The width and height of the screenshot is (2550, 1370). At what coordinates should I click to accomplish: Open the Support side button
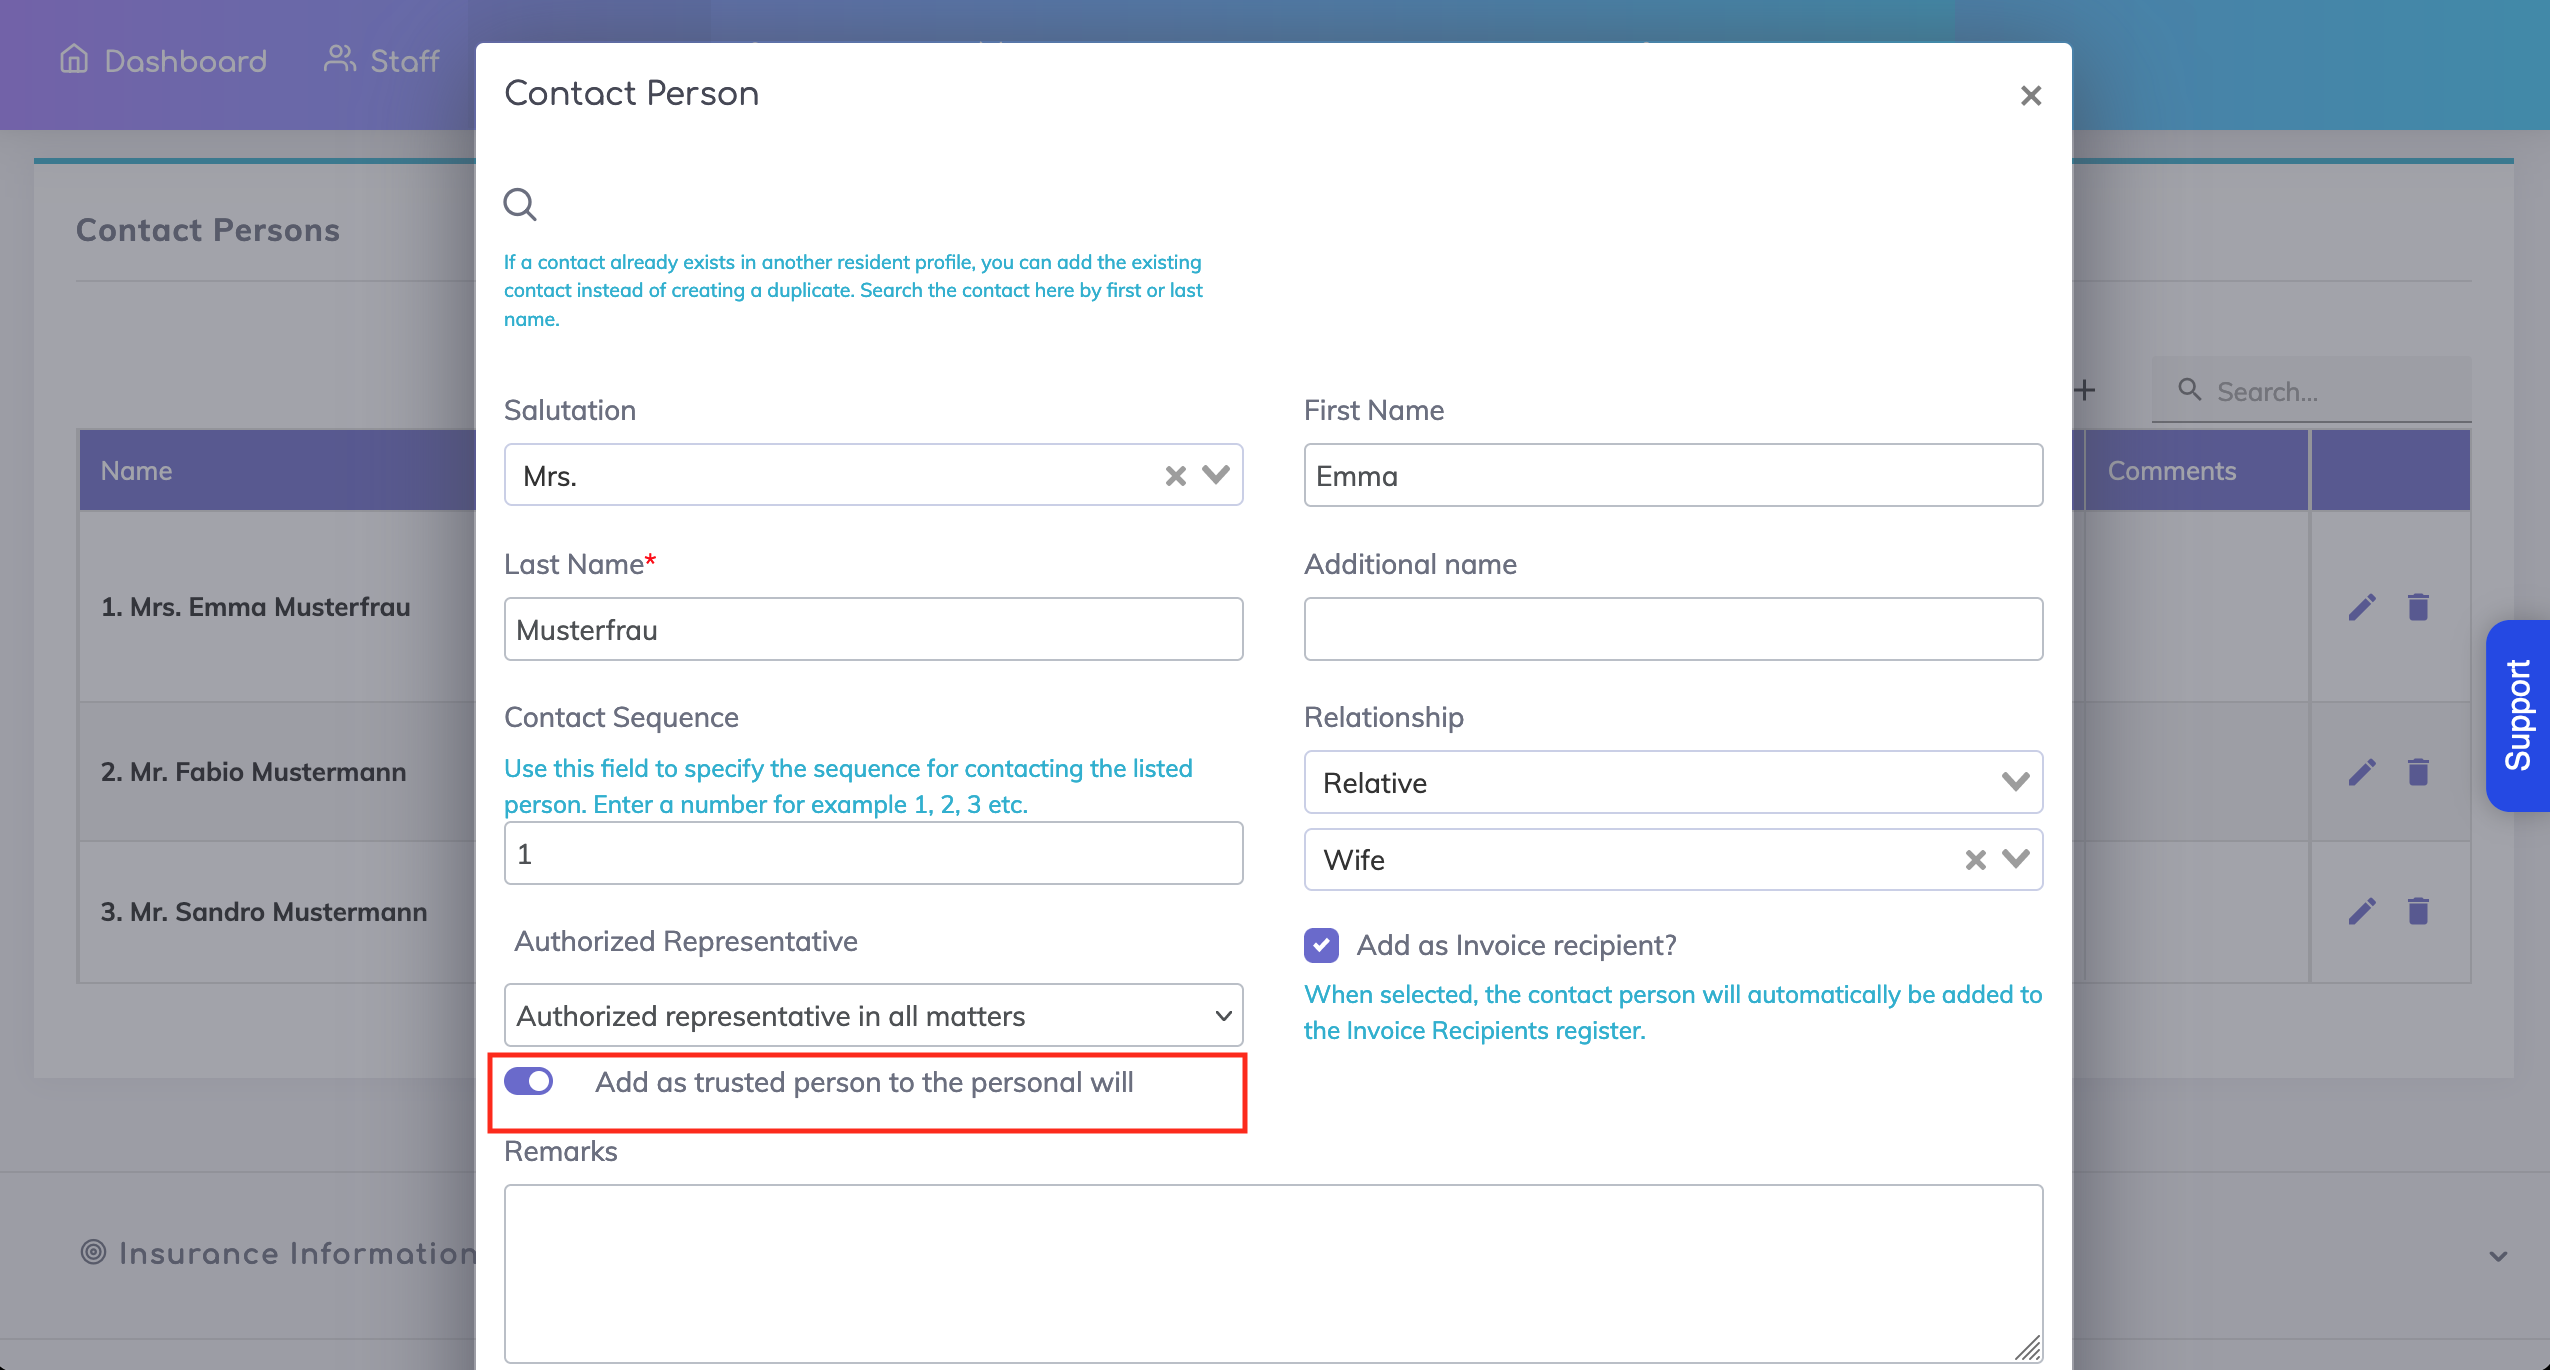point(2518,715)
